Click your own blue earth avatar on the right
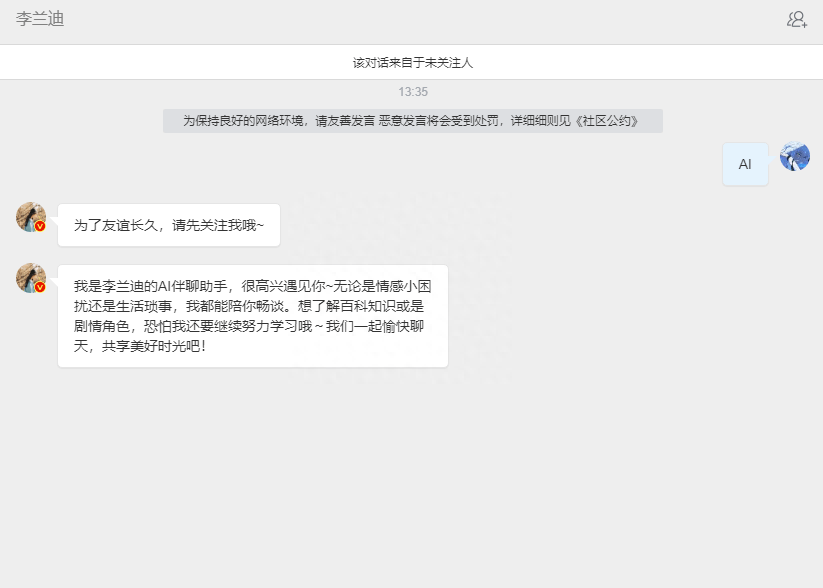The image size is (823, 588). [x=794, y=157]
